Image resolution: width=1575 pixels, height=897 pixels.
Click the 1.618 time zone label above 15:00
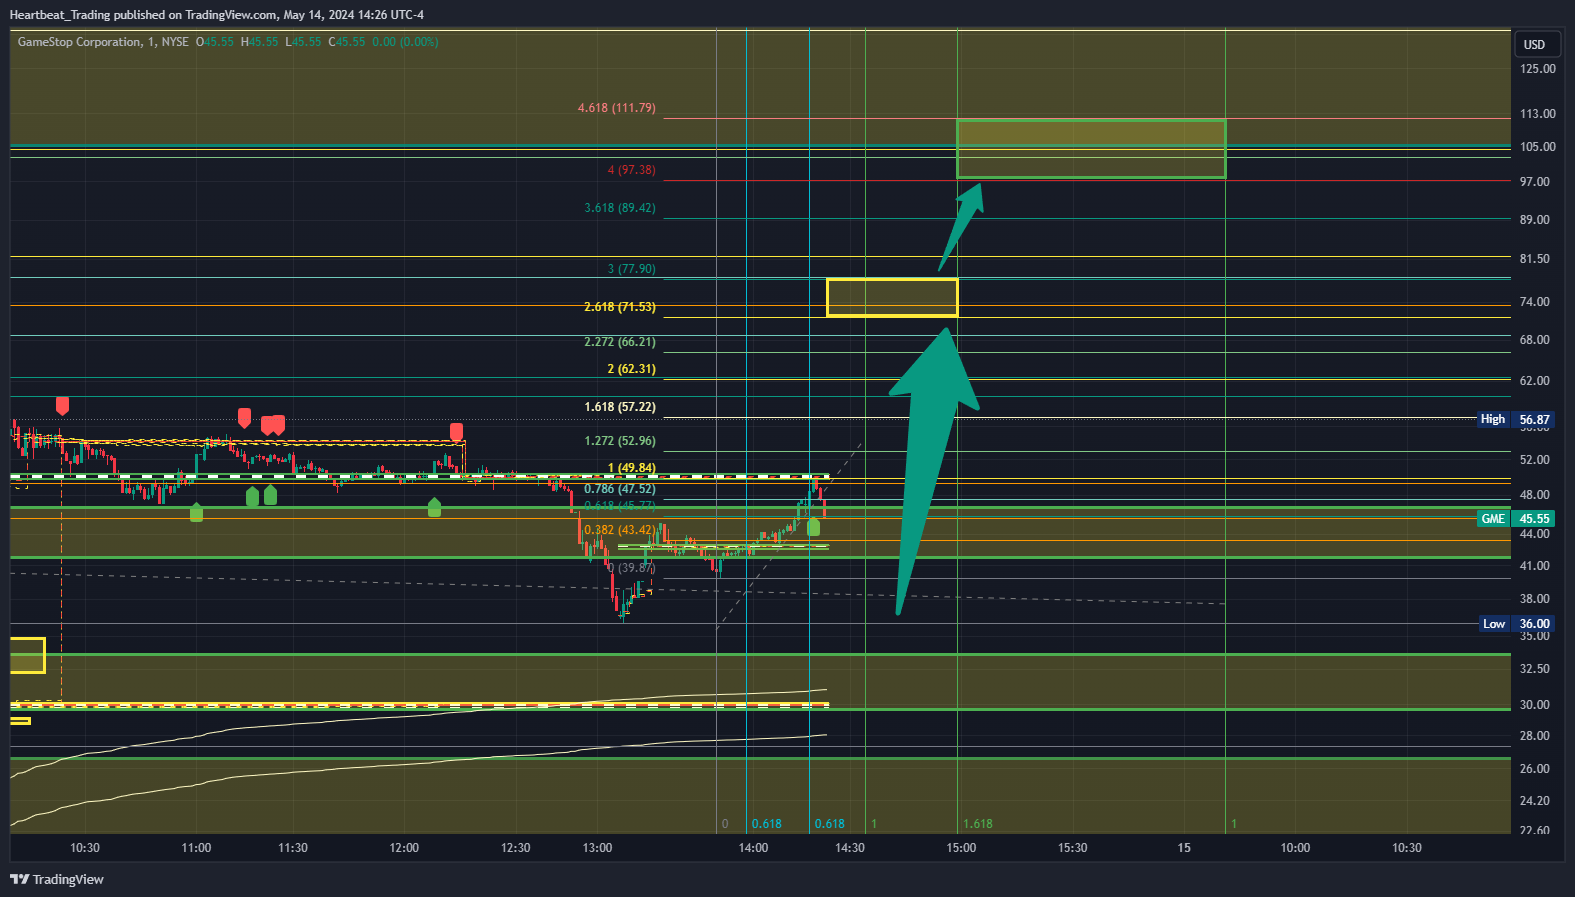click(x=978, y=824)
